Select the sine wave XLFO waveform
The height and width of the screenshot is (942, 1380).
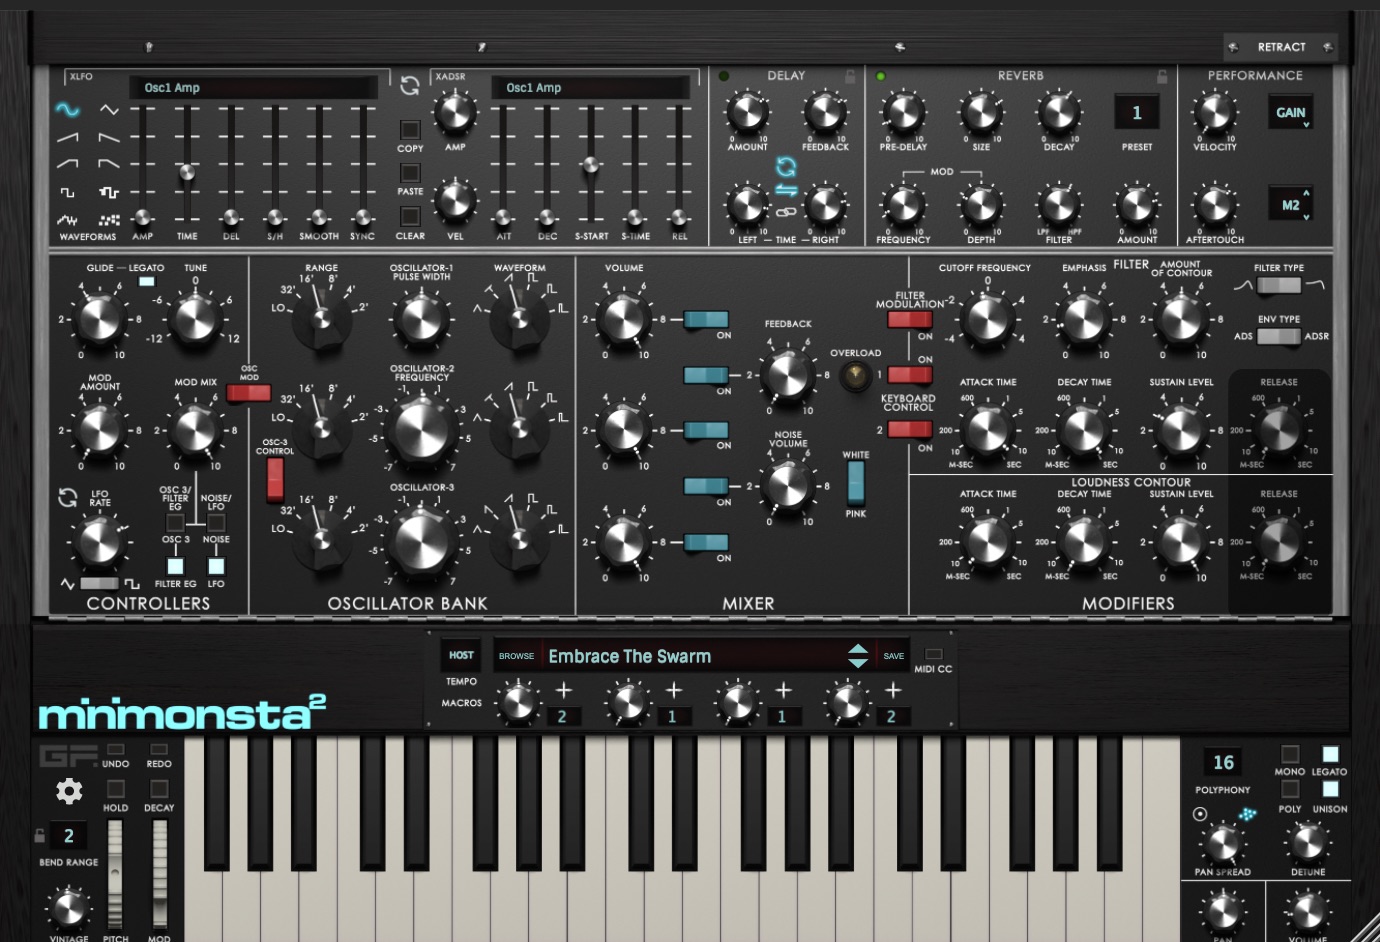tap(67, 110)
